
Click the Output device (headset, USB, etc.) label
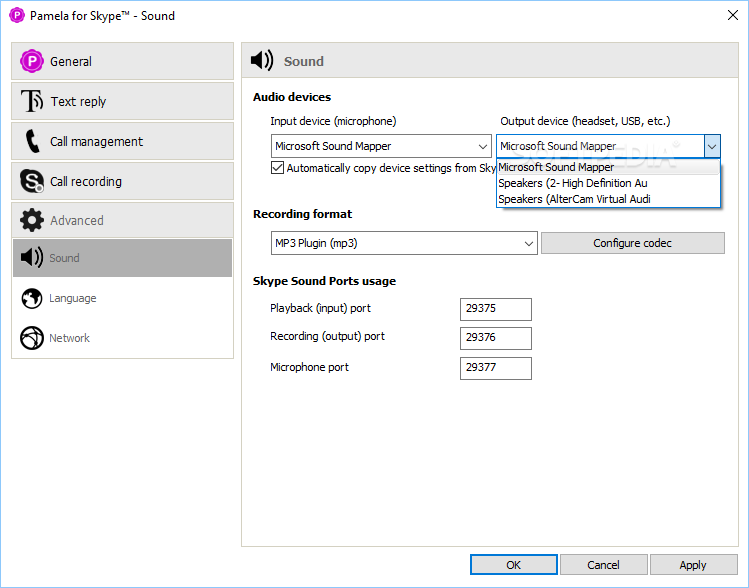[x=585, y=121]
